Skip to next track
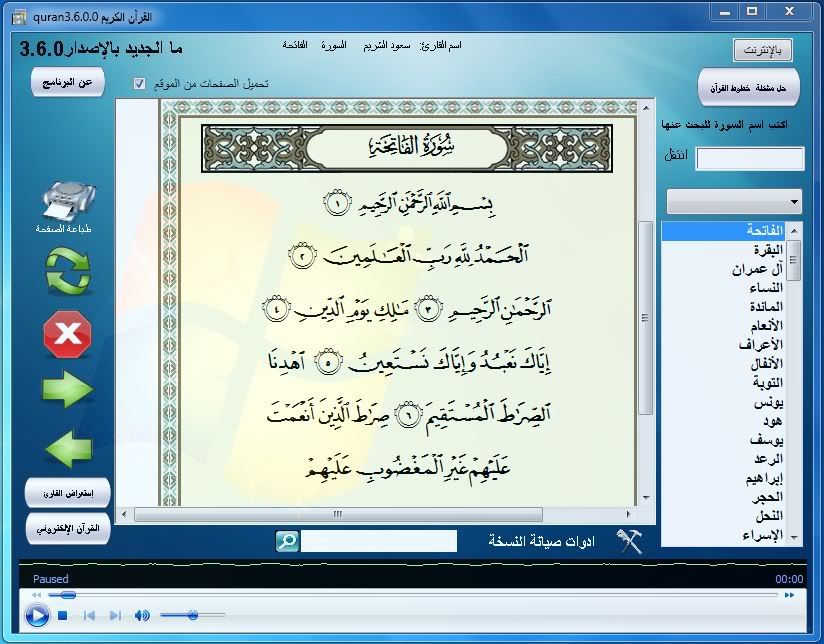The height and width of the screenshot is (644, 824). coord(115,615)
